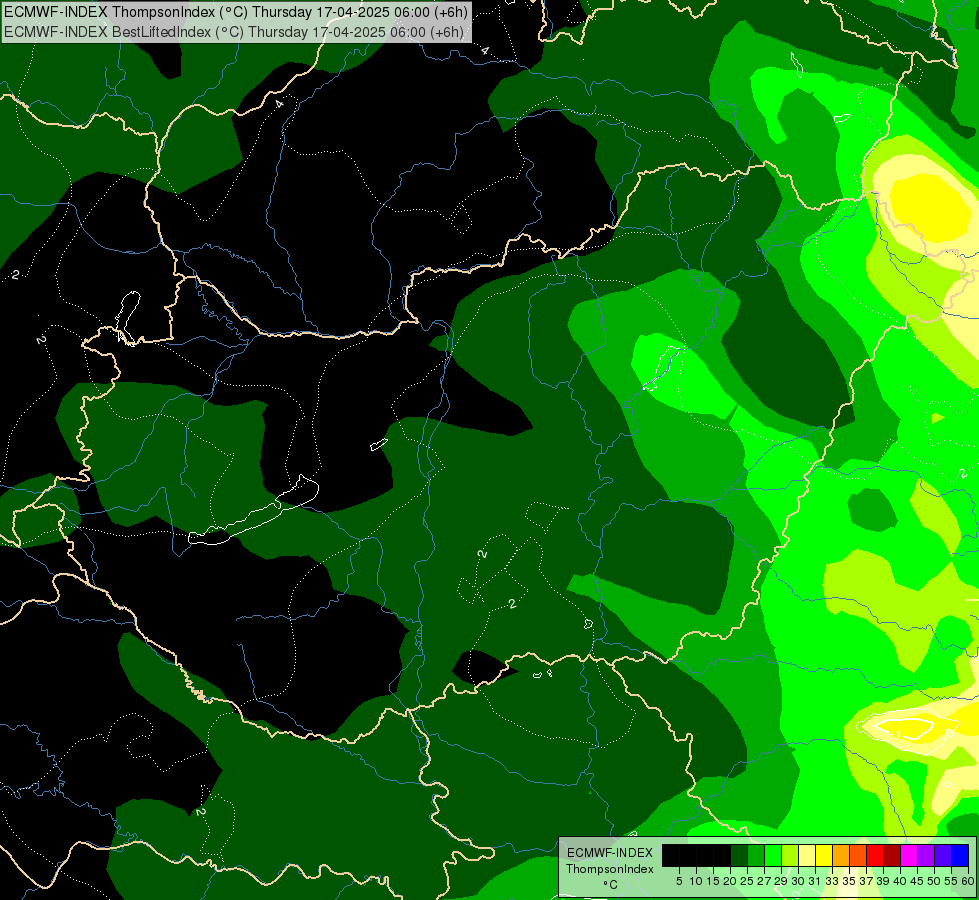Viewport: 979px width, 900px height.
Task: Click the BestLiftedIndex title line at top
Action: click(234, 32)
